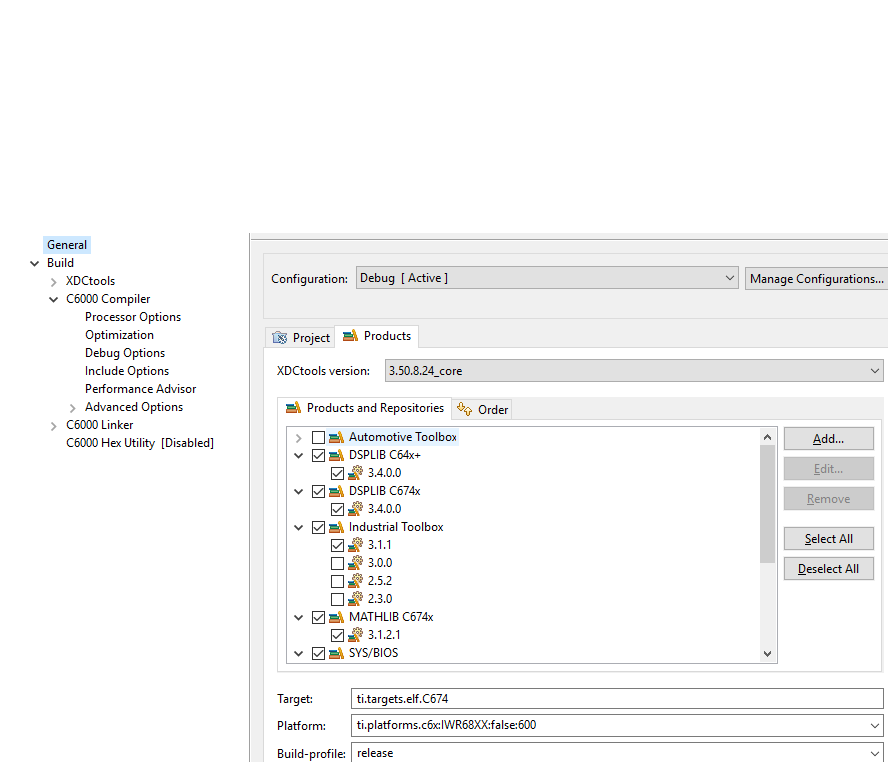Switch to the Products tab
Image resolution: width=888 pixels, height=766 pixels.
coord(377,336)
